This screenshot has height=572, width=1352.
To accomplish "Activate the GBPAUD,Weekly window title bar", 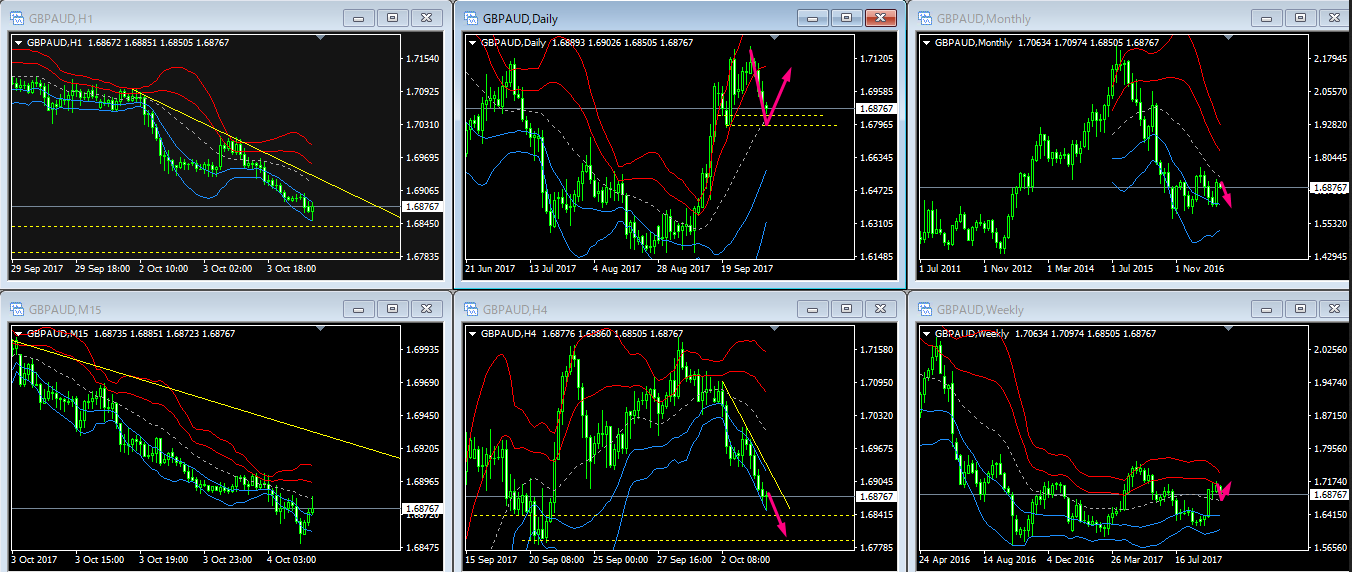I will coord(1100,309).
